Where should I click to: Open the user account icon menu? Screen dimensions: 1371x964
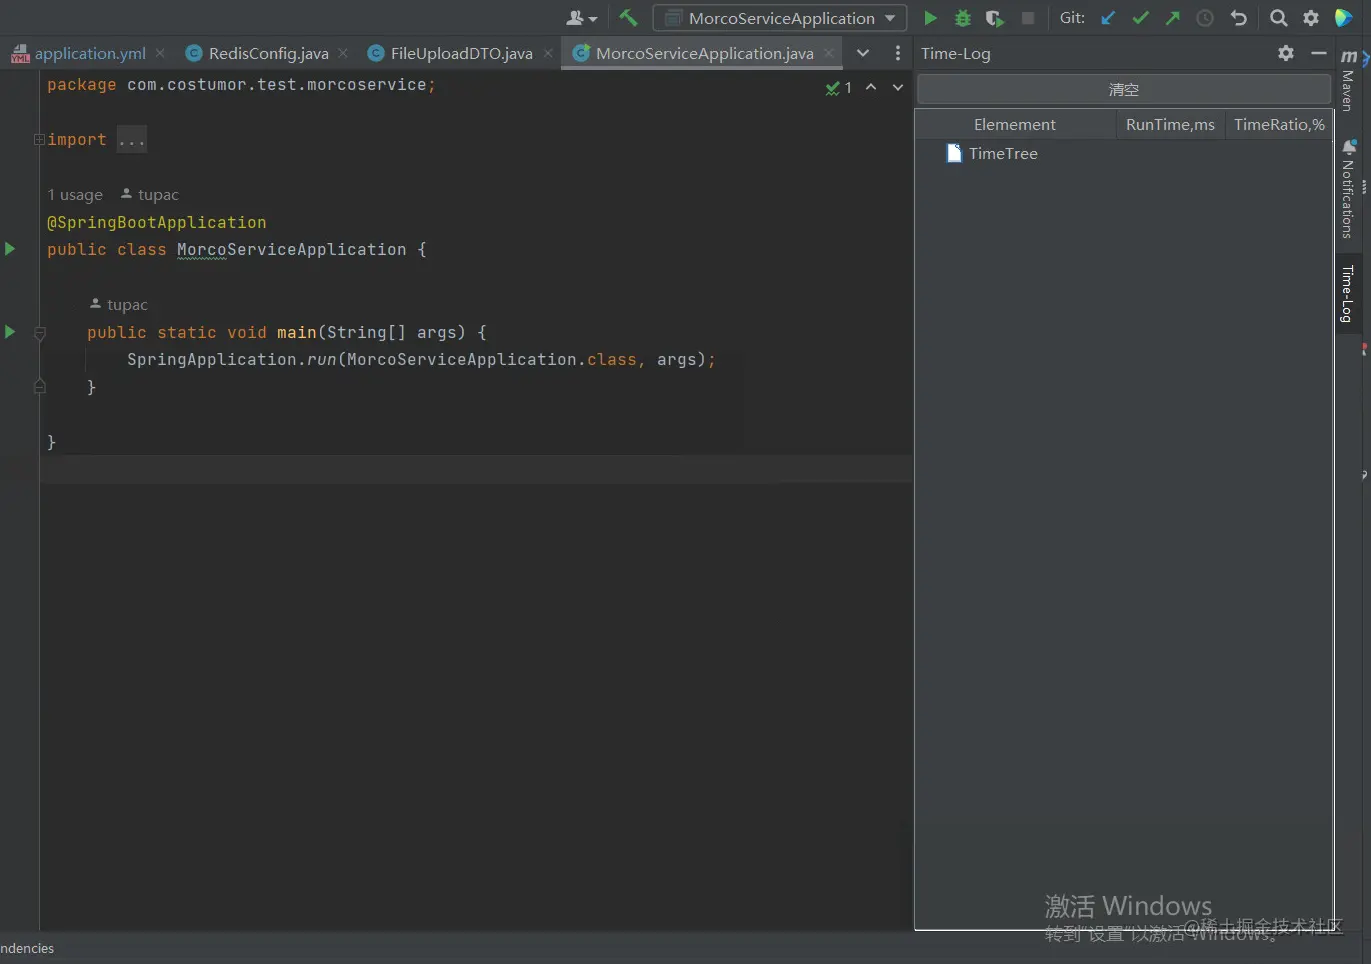click(x=581, y=18)
